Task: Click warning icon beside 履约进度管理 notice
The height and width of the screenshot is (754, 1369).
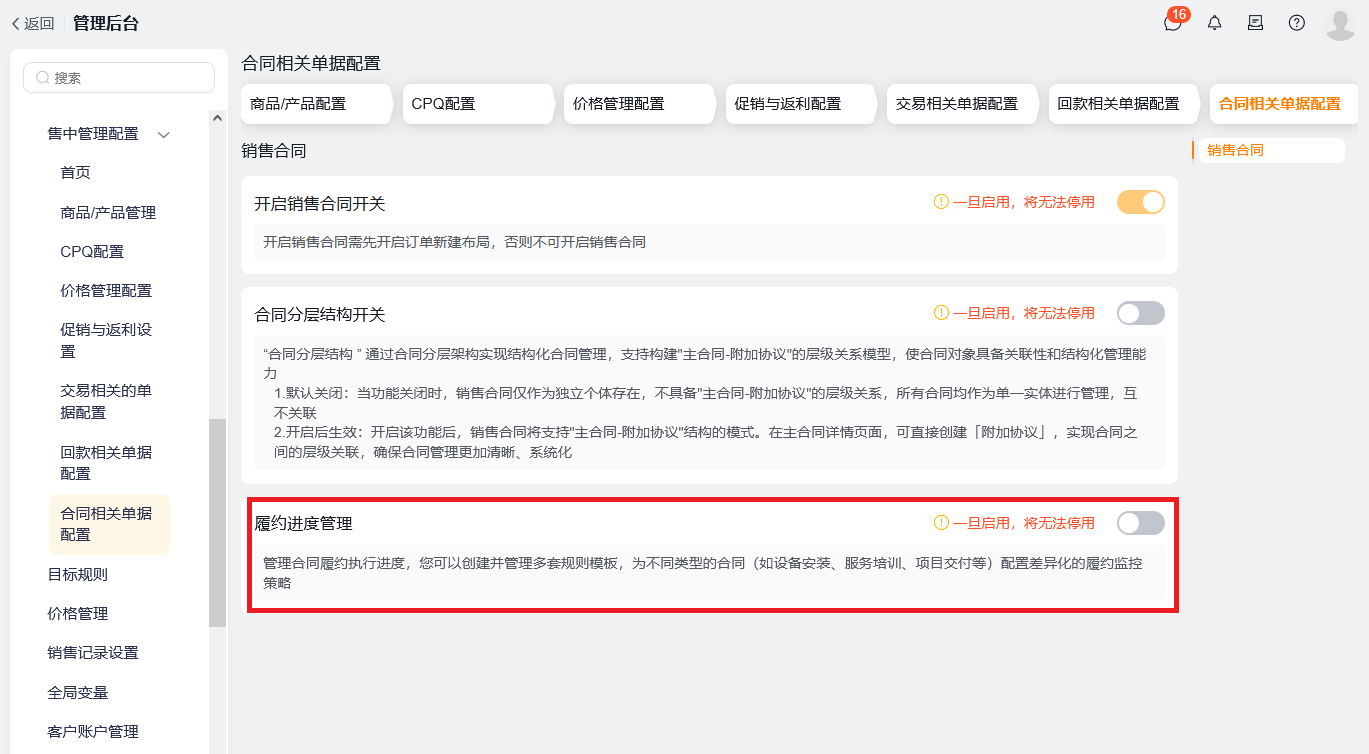Action: pos(940,523)
